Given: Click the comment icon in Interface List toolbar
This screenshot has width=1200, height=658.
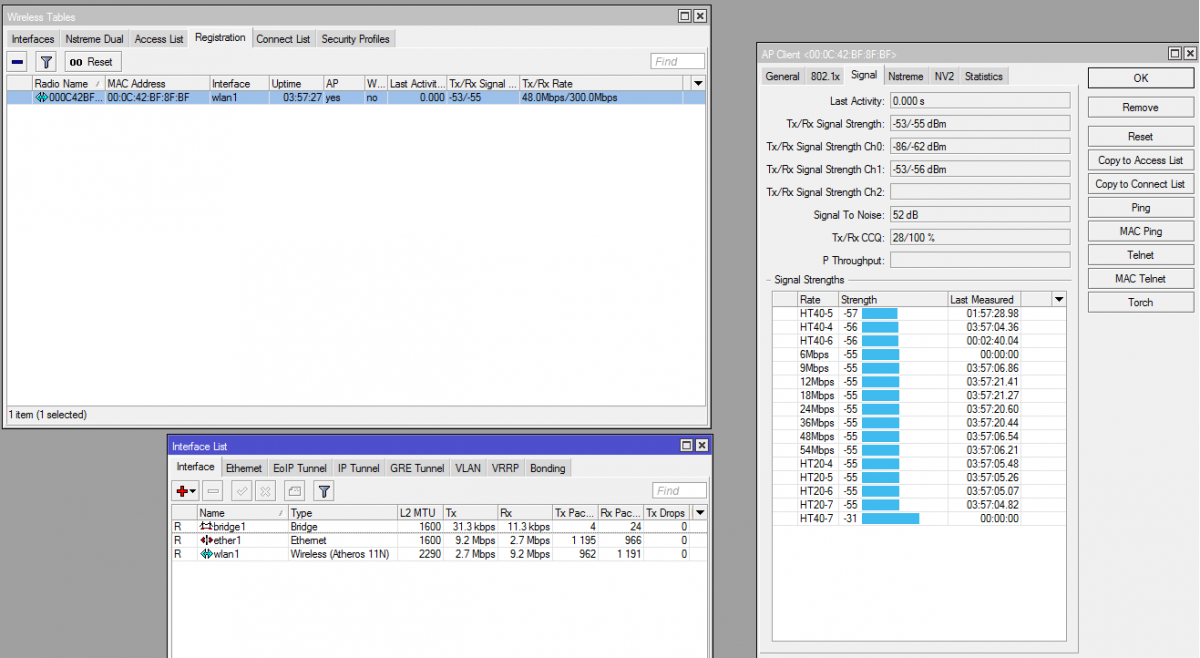Looking at the screenshot, I should pyautogui.click(x=294, y=491).
